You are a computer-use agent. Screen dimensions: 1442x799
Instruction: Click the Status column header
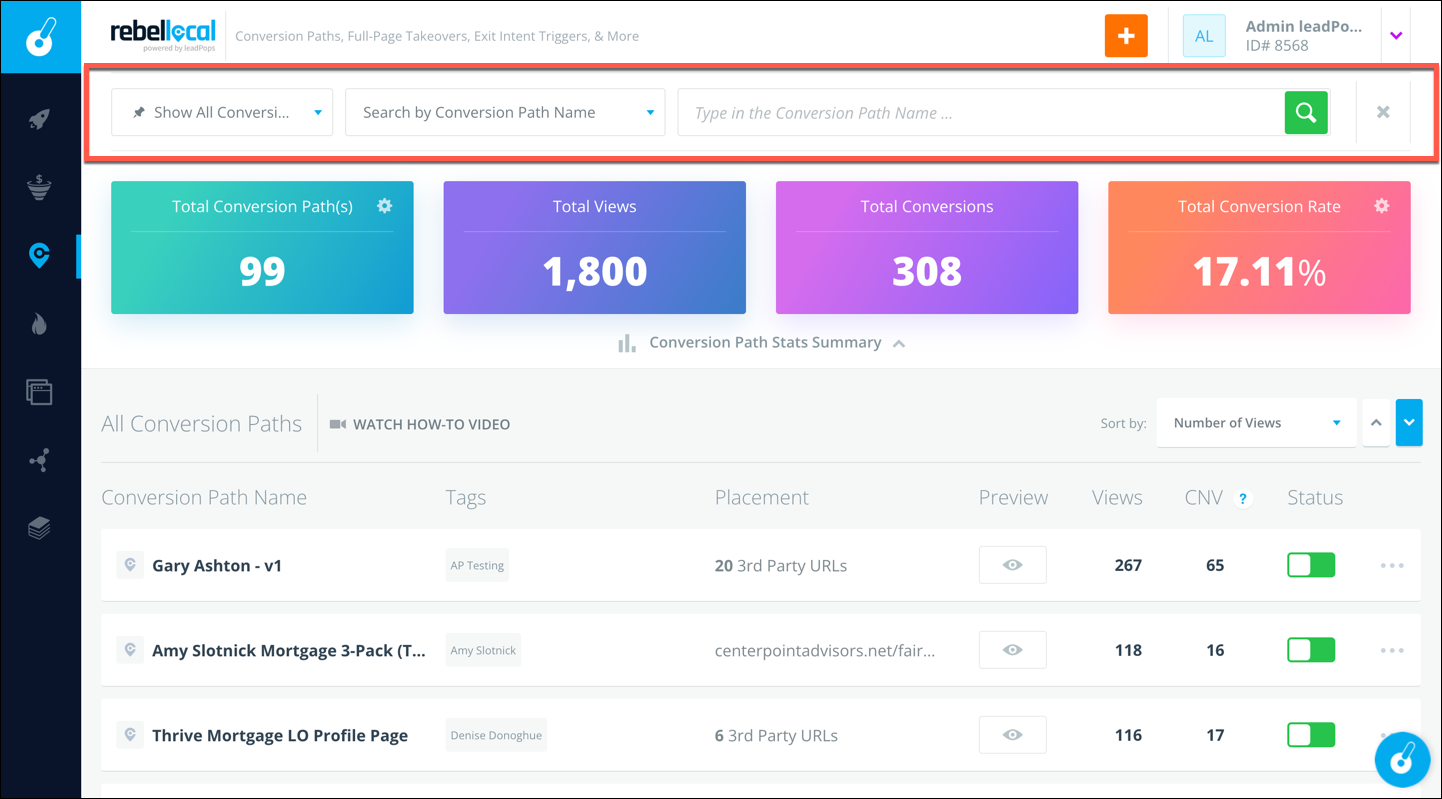(1315, 498)
